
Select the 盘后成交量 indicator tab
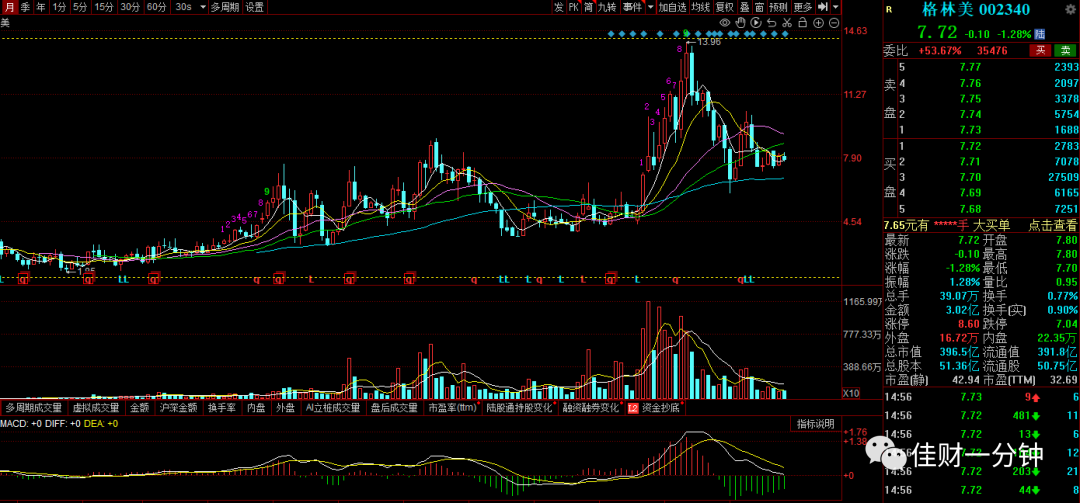tap(394, 407)
